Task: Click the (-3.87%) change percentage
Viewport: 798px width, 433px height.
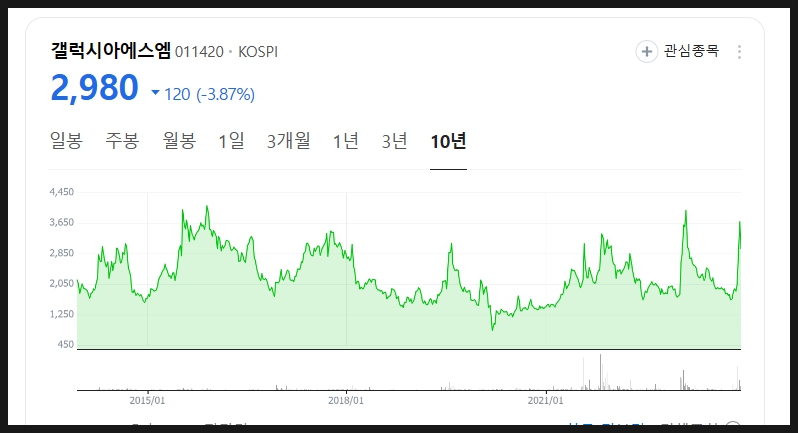Action: [x=225, y=94]
